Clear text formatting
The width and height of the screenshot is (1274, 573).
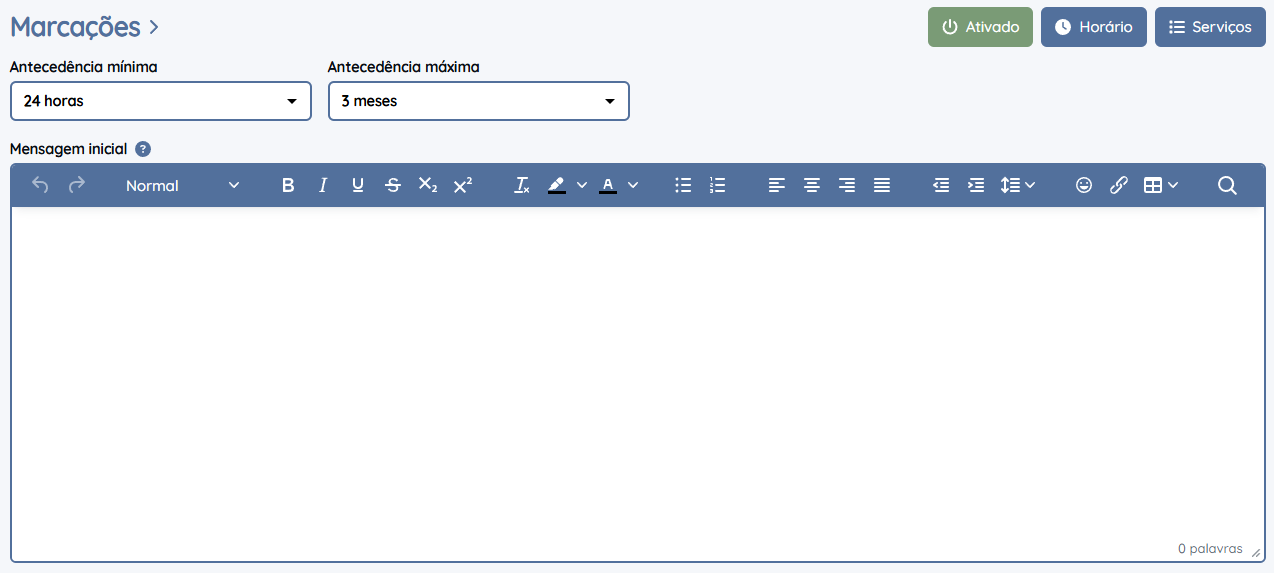[521, 185]
